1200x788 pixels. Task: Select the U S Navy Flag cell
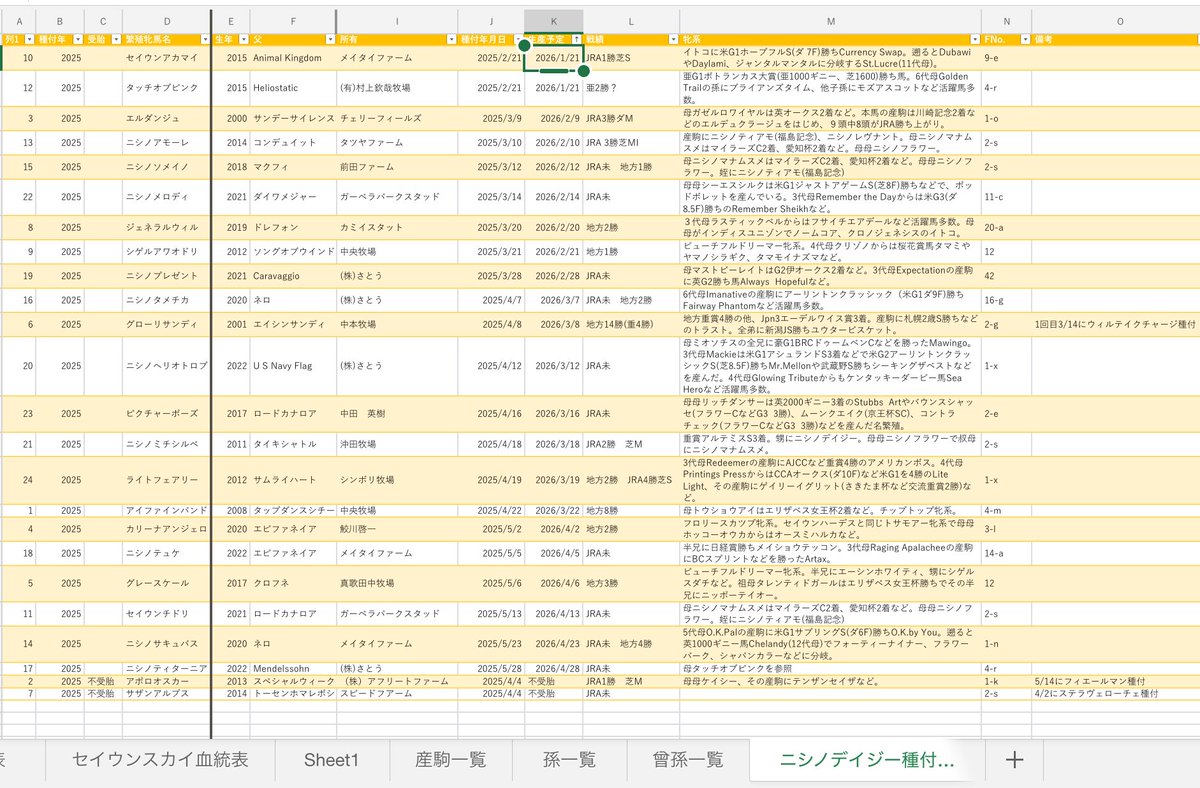tap(292, 366)
